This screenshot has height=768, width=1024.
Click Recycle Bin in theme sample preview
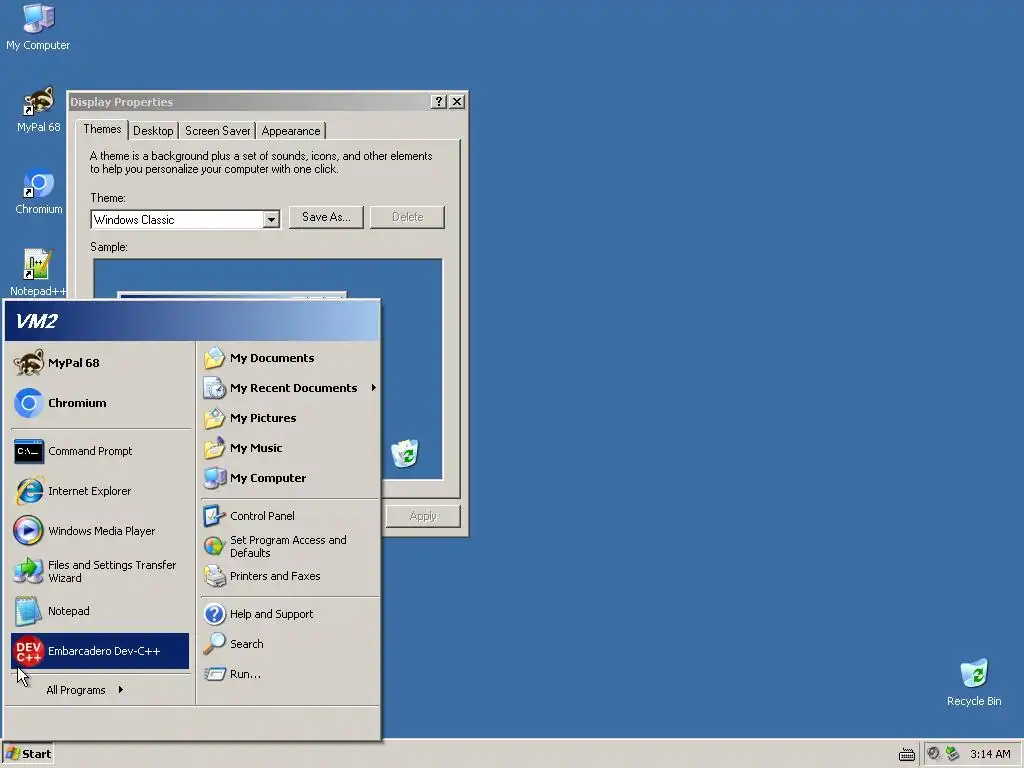click(x=405, y=453)
